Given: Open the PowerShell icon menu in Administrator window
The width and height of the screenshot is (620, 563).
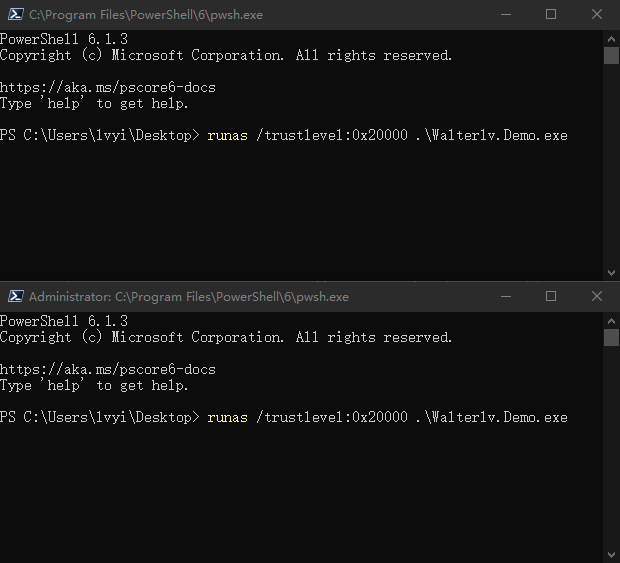Looking at the screenshot, I should point(15,296).
